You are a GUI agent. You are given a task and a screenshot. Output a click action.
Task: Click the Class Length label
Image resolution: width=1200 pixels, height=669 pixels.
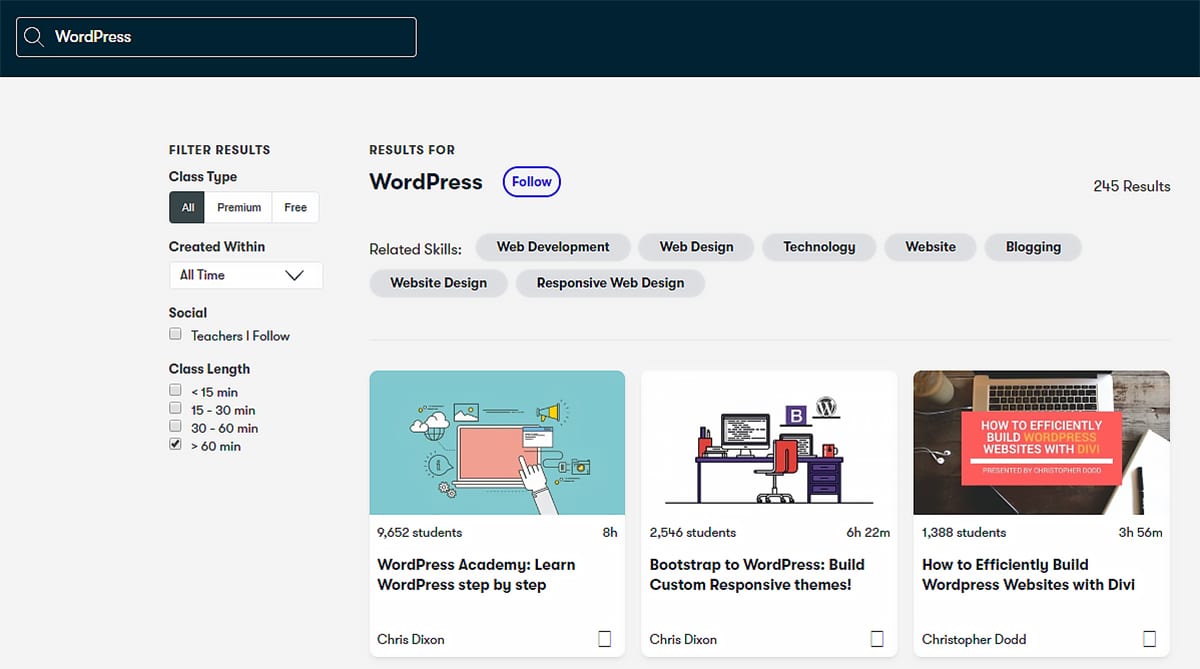pos(209,369)
